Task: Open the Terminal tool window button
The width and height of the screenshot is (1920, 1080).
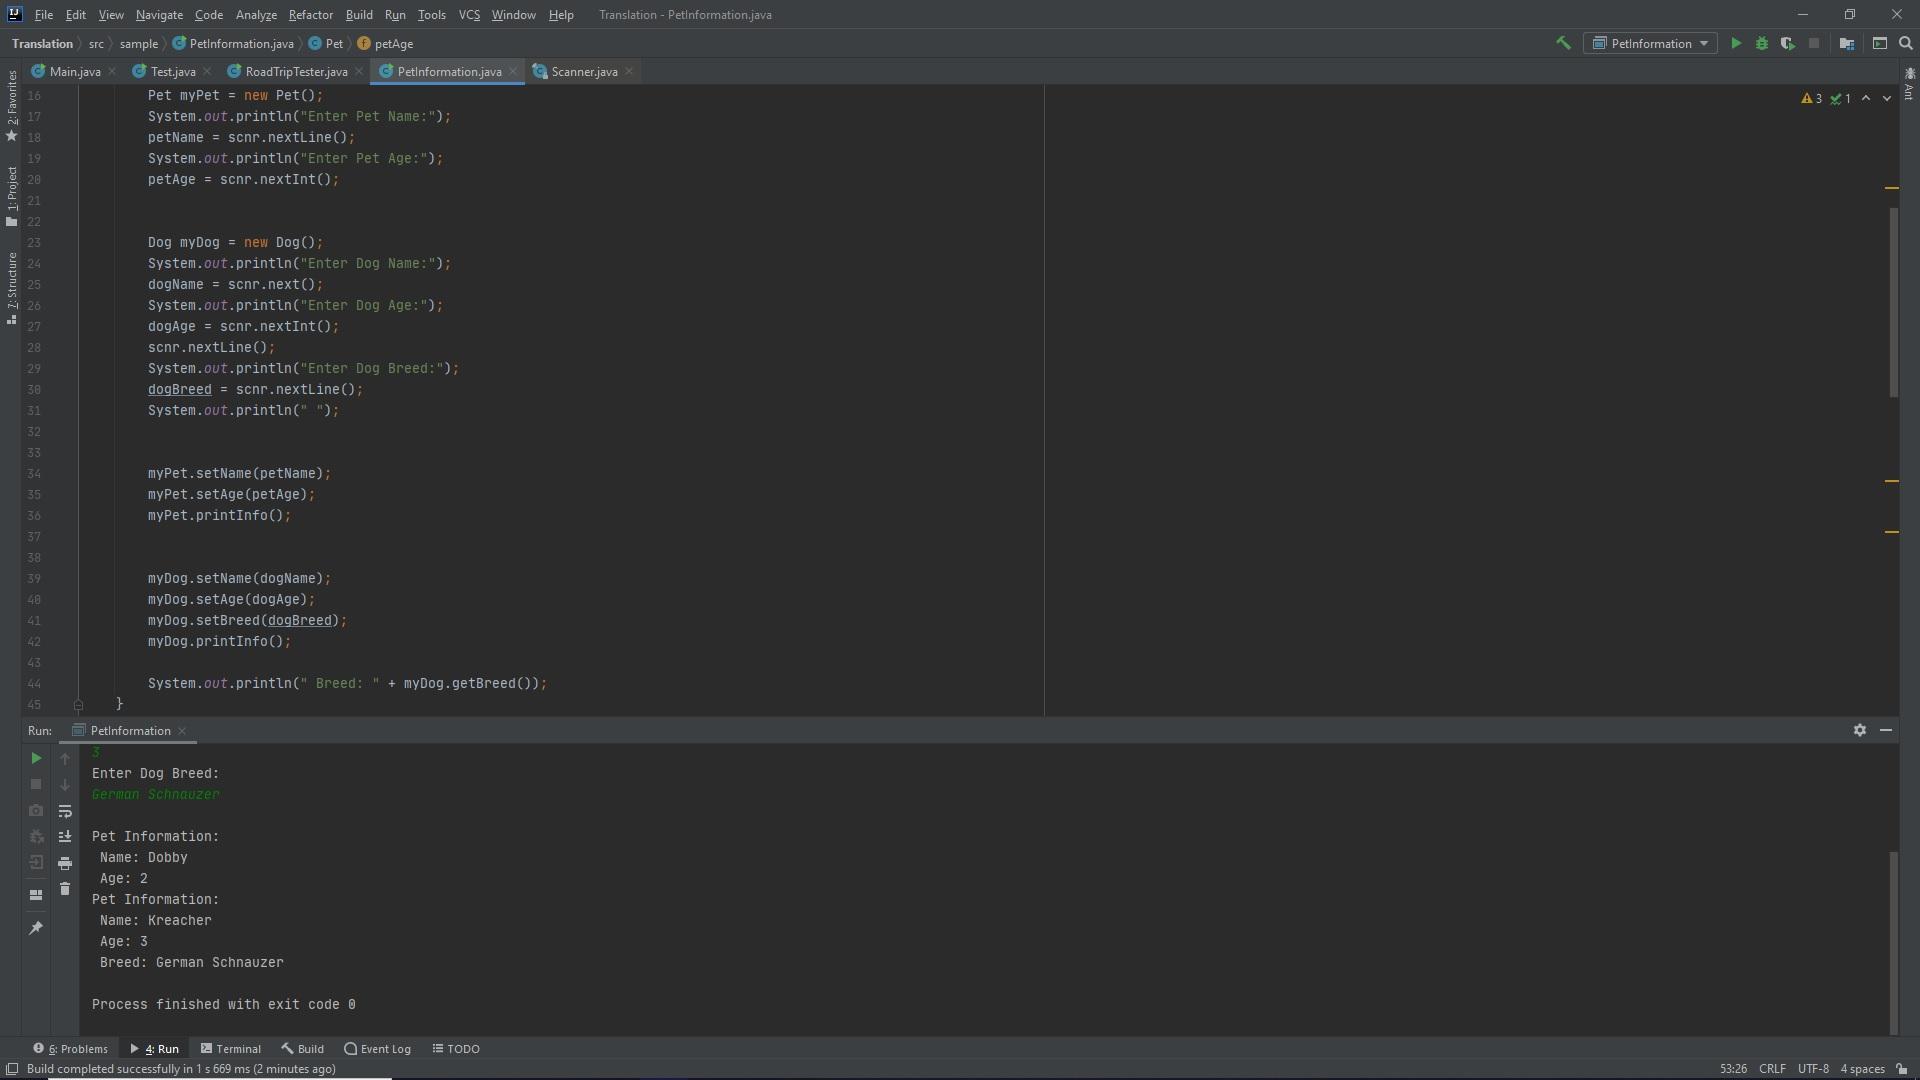Action: click(231, 1049)
